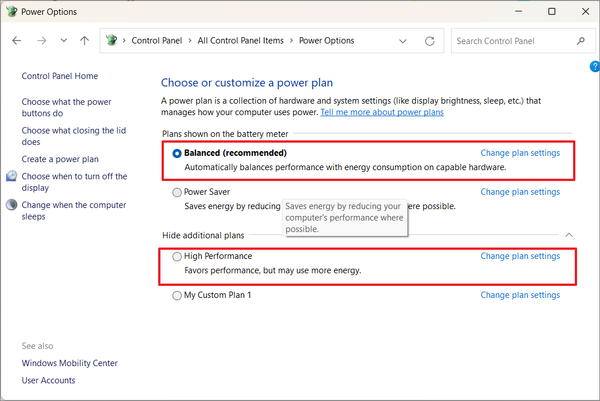Open Choose what the power buttons do

[66, 108]
